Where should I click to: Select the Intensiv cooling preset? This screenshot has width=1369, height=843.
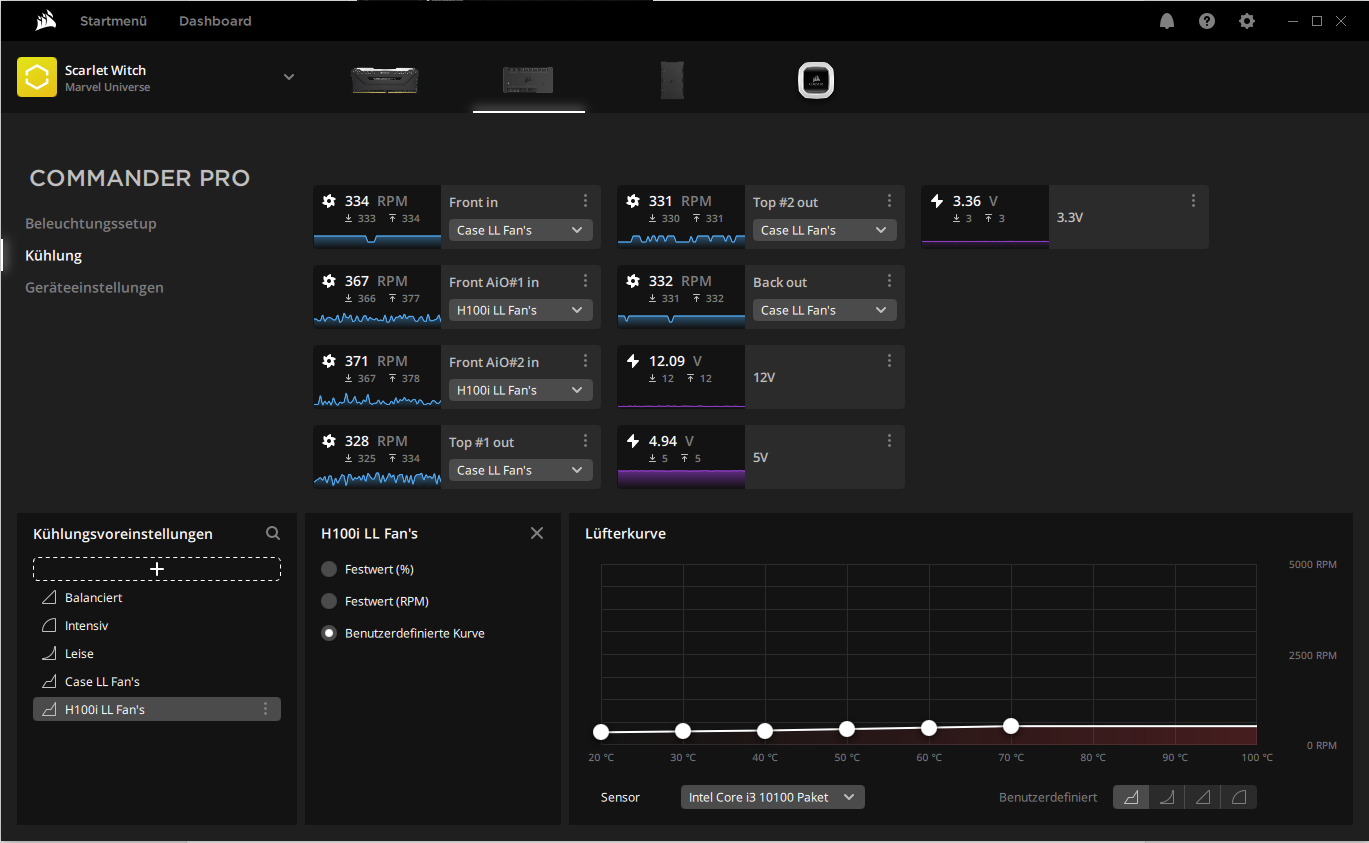157,625
